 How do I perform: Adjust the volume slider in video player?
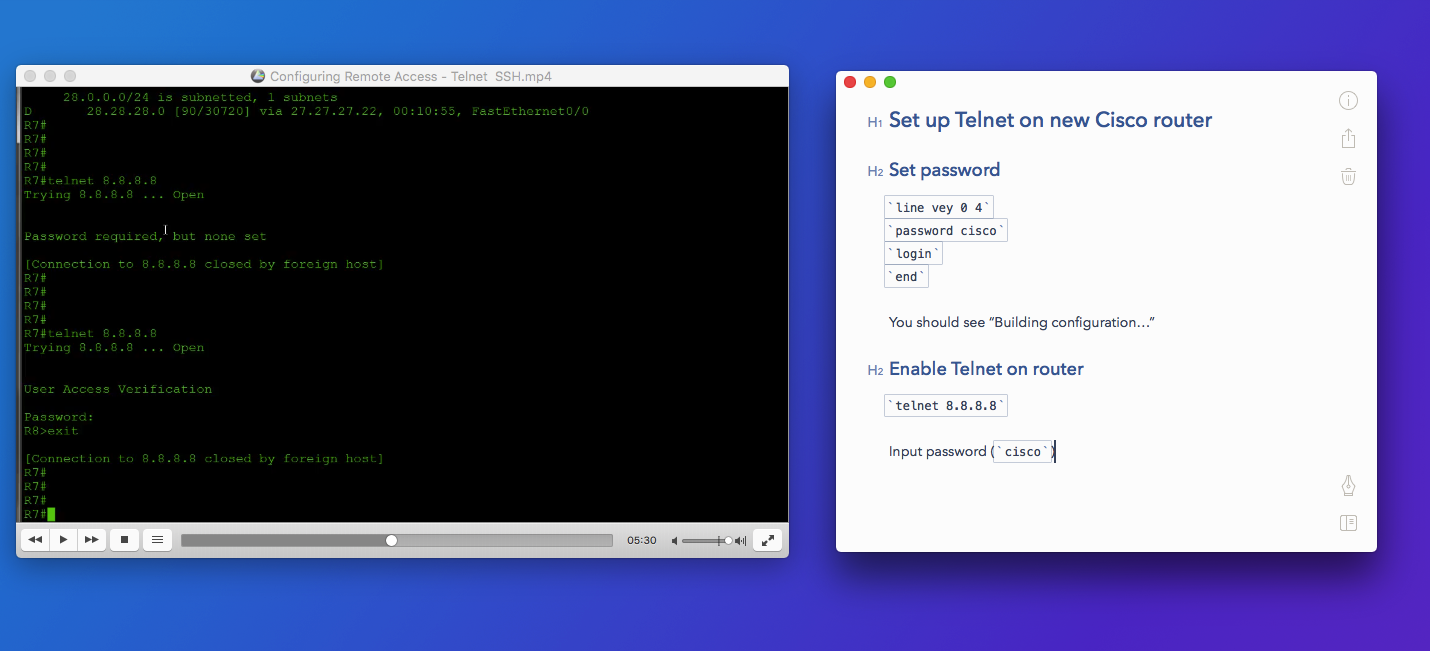[707, 540]
